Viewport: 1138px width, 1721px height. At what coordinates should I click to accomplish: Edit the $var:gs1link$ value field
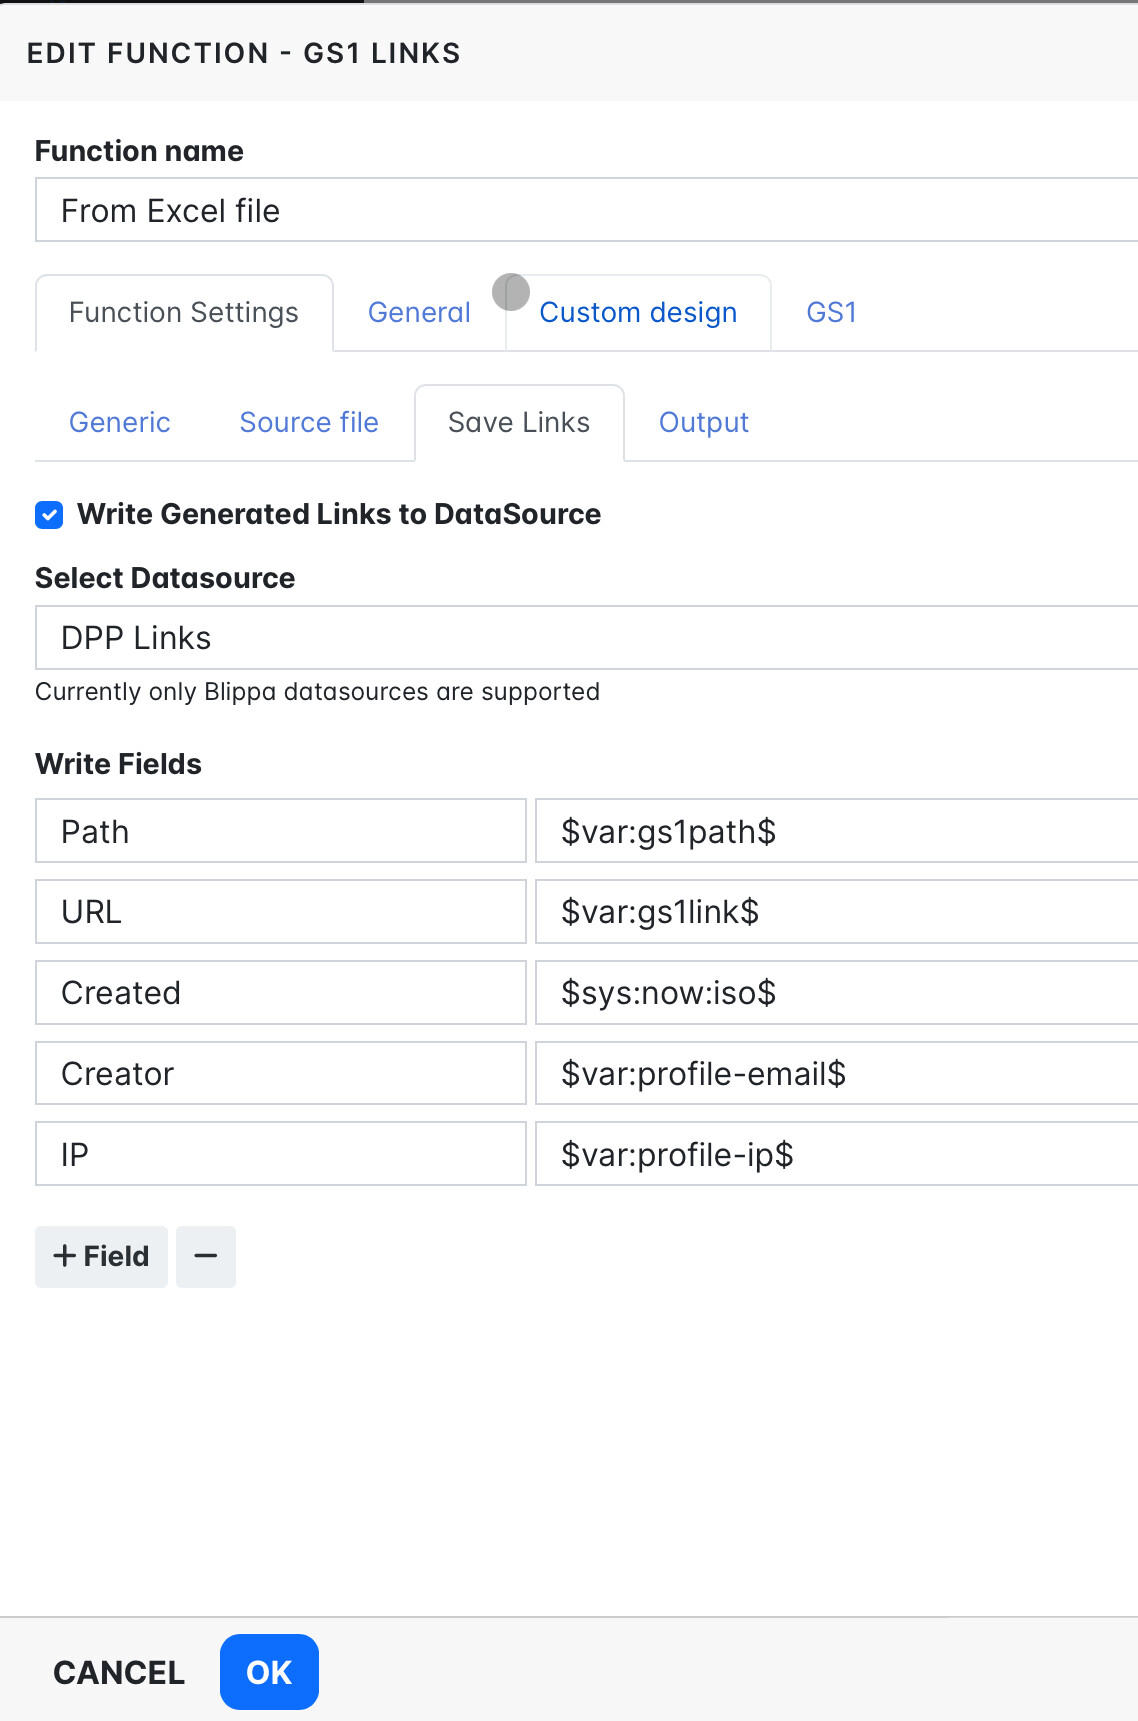point(836,912)
